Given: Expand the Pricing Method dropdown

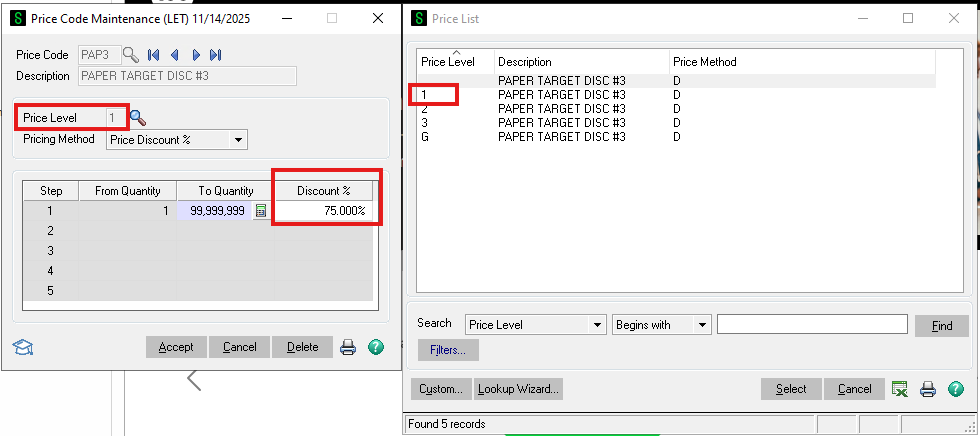Looking at the screenshot, I should tap(238, 140).
